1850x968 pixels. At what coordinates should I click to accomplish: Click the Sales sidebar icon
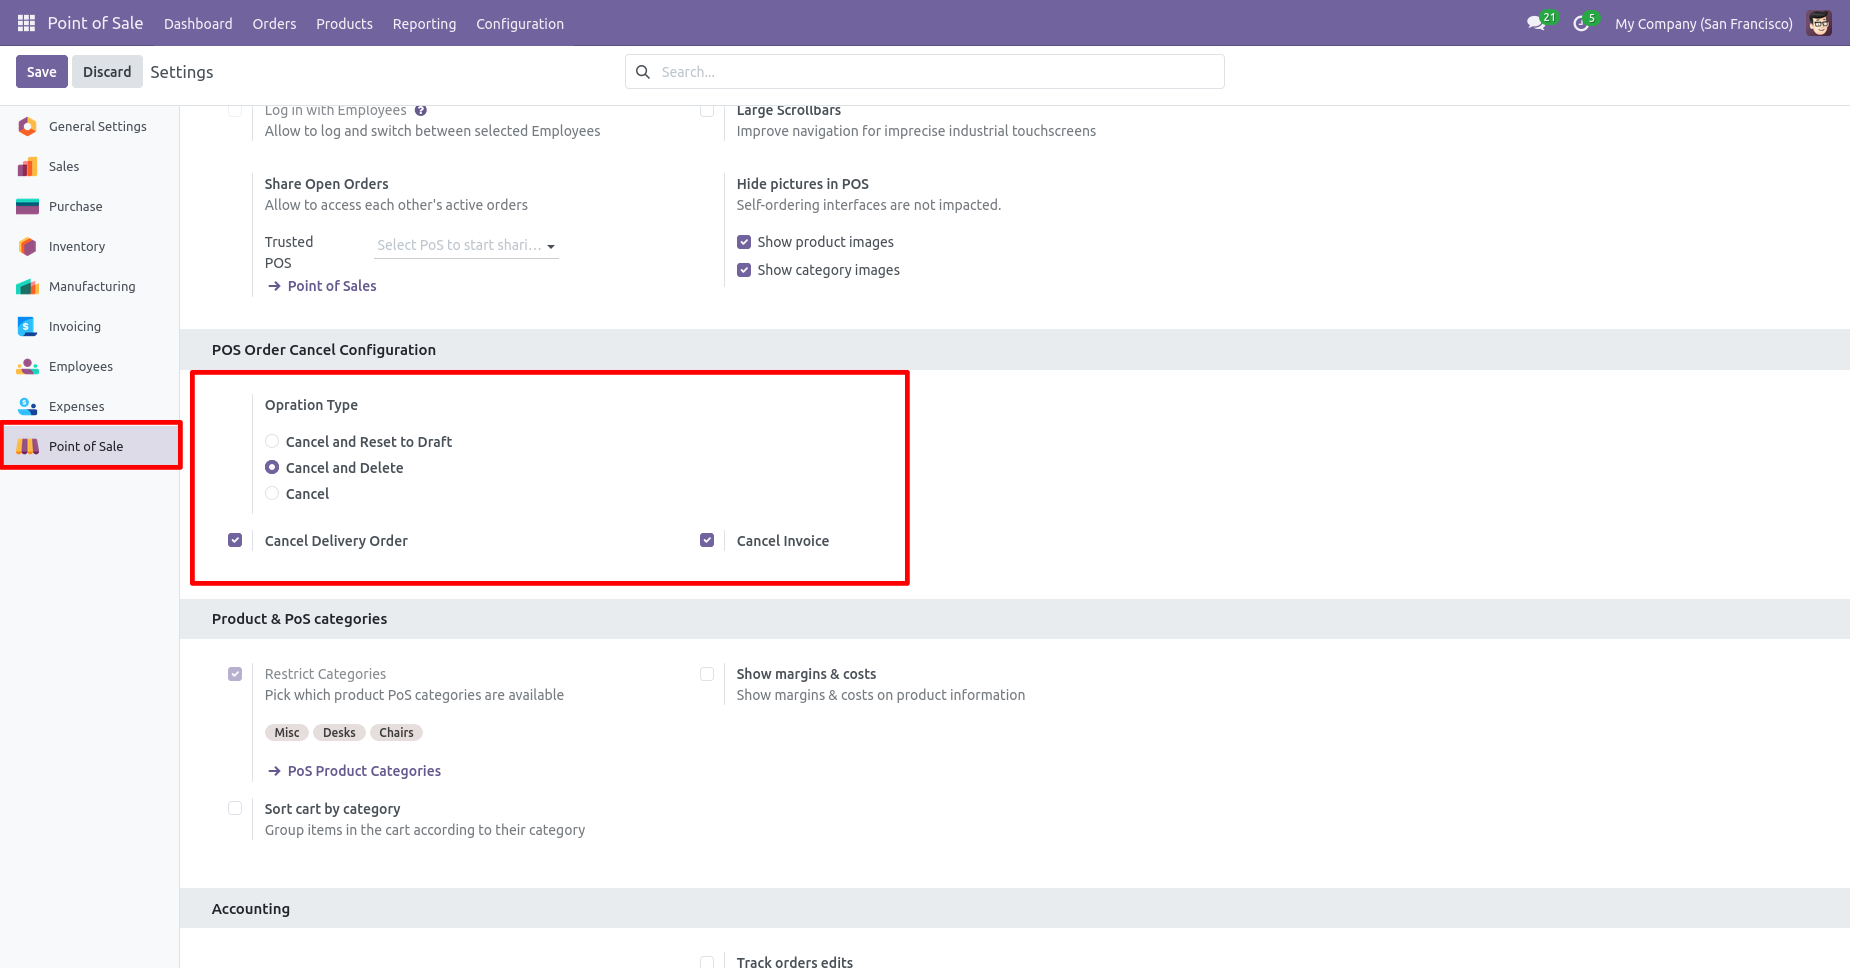pyautogui.click(x=28, y=166)
